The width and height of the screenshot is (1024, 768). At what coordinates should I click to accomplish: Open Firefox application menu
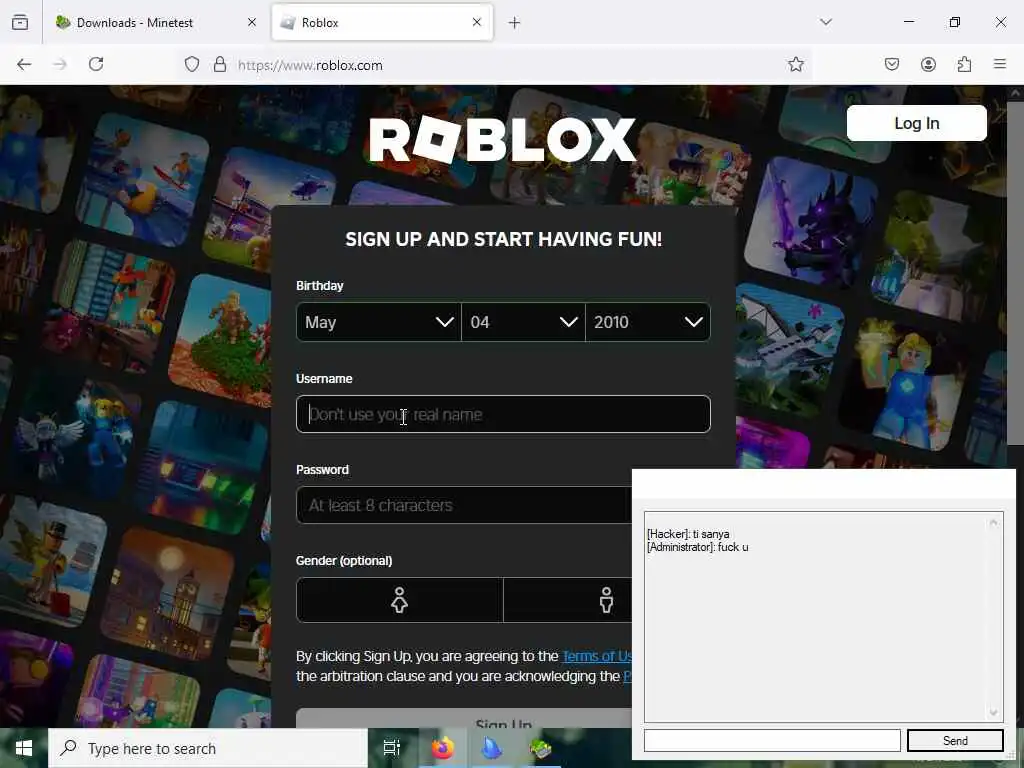click(x=1000, y=64)
